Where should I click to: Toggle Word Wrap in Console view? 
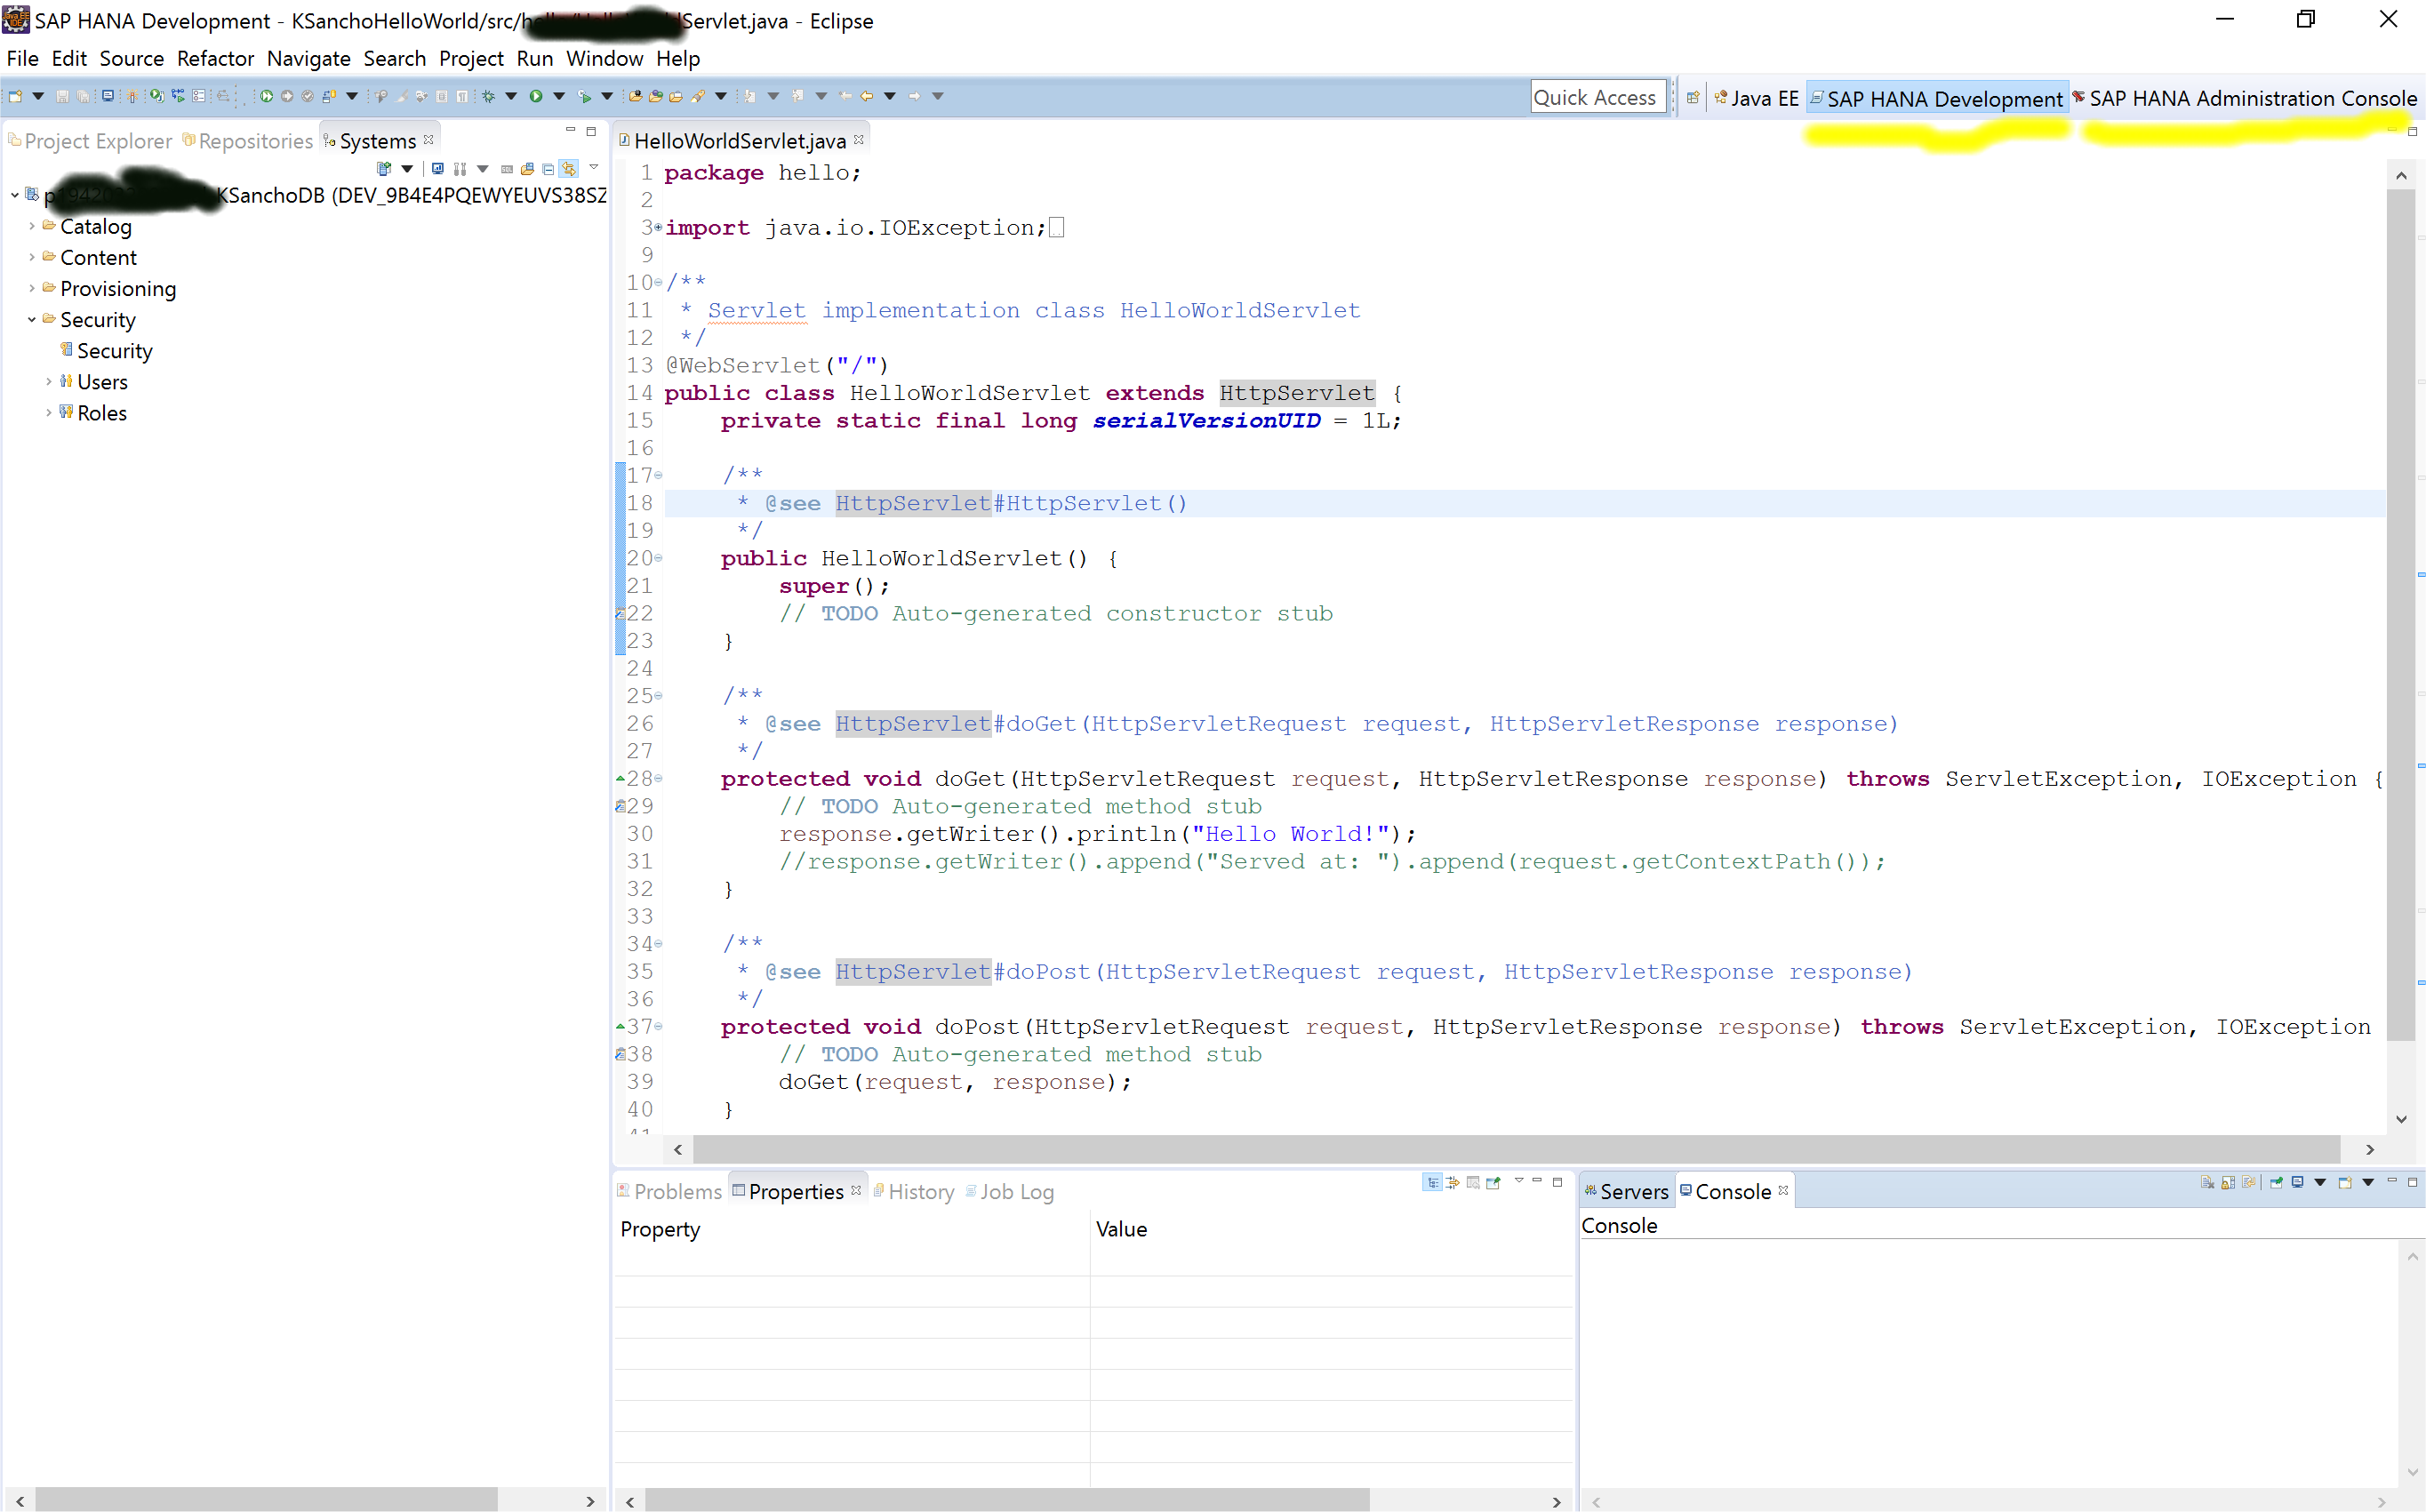click(2248, 1182)
